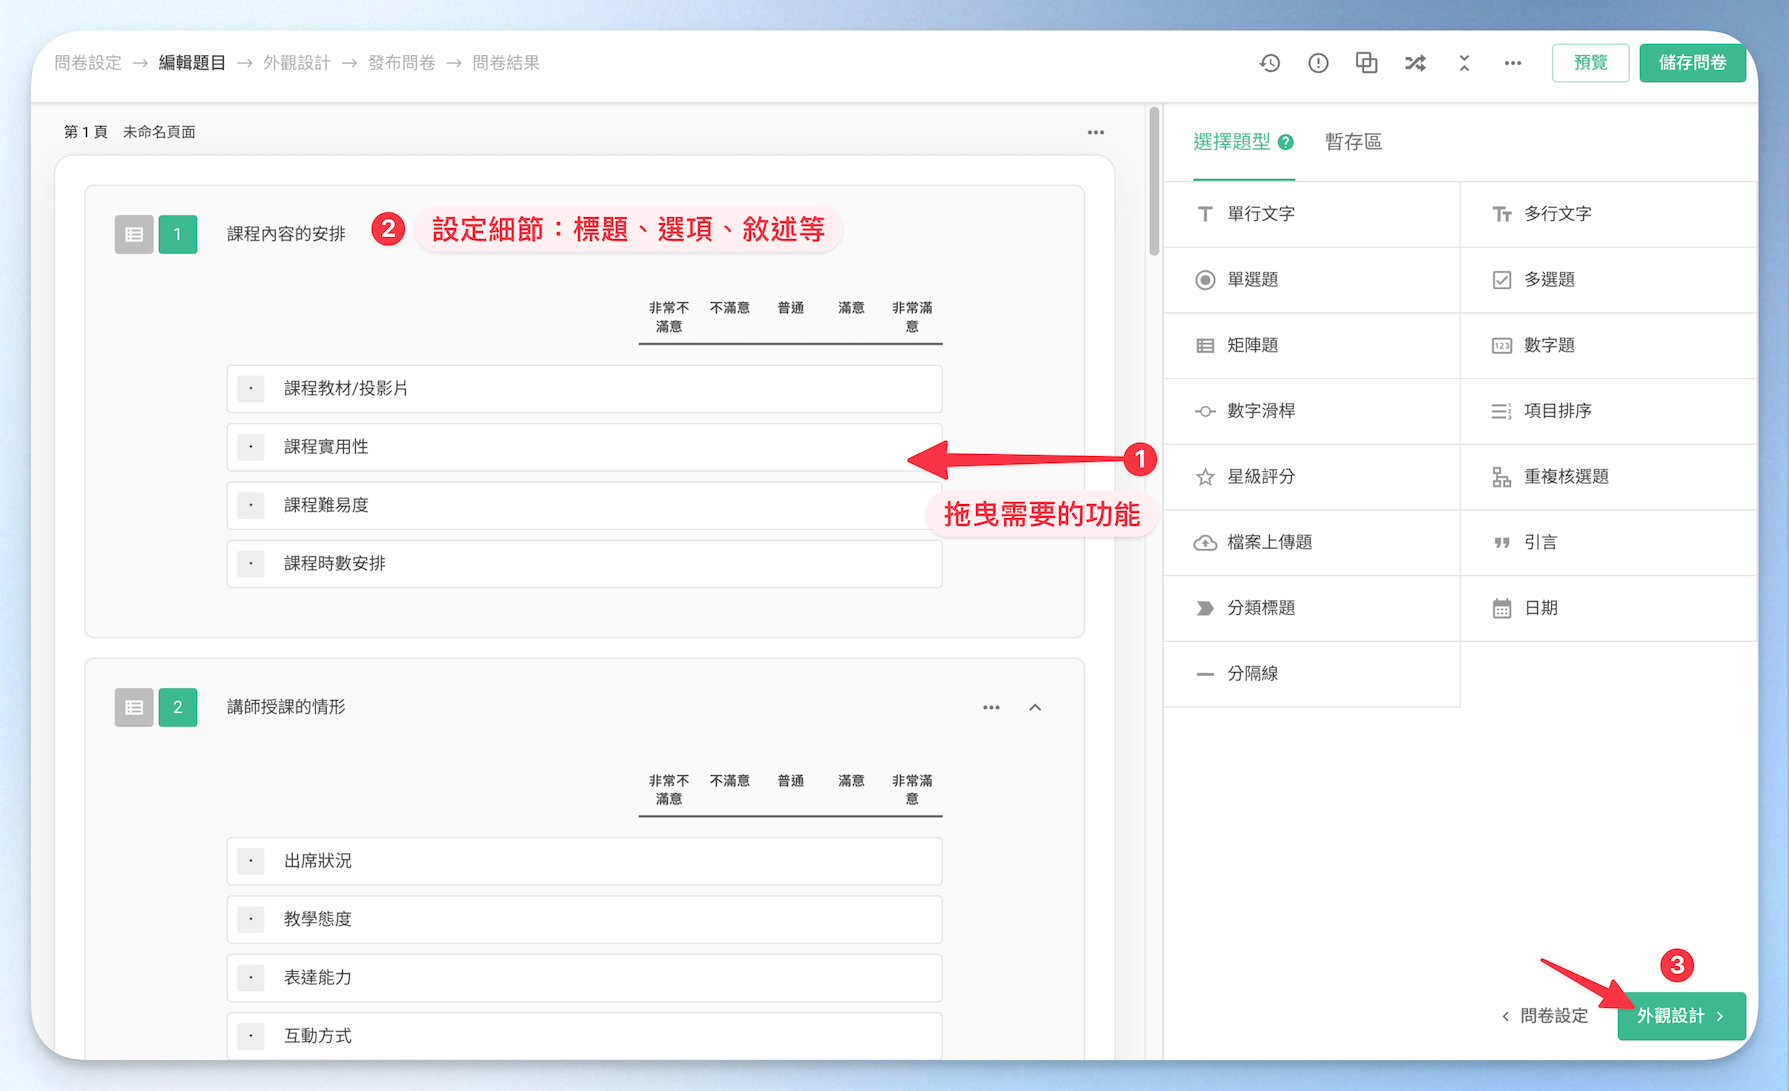Click the help icon beside 選擇題型
Screen dimensions: 1789x1091
1286,142
